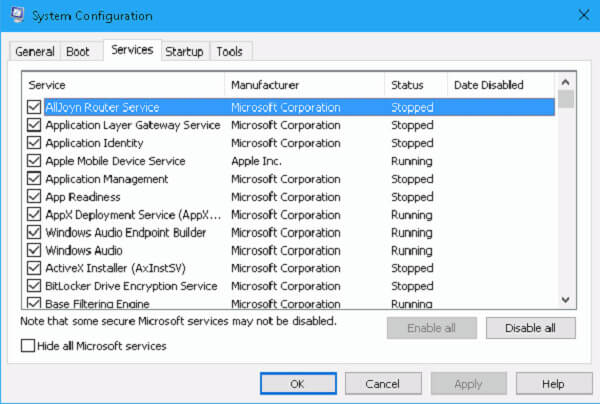
Task: Sort by the Manufacturer column header
Action: [x=305, y=85]
